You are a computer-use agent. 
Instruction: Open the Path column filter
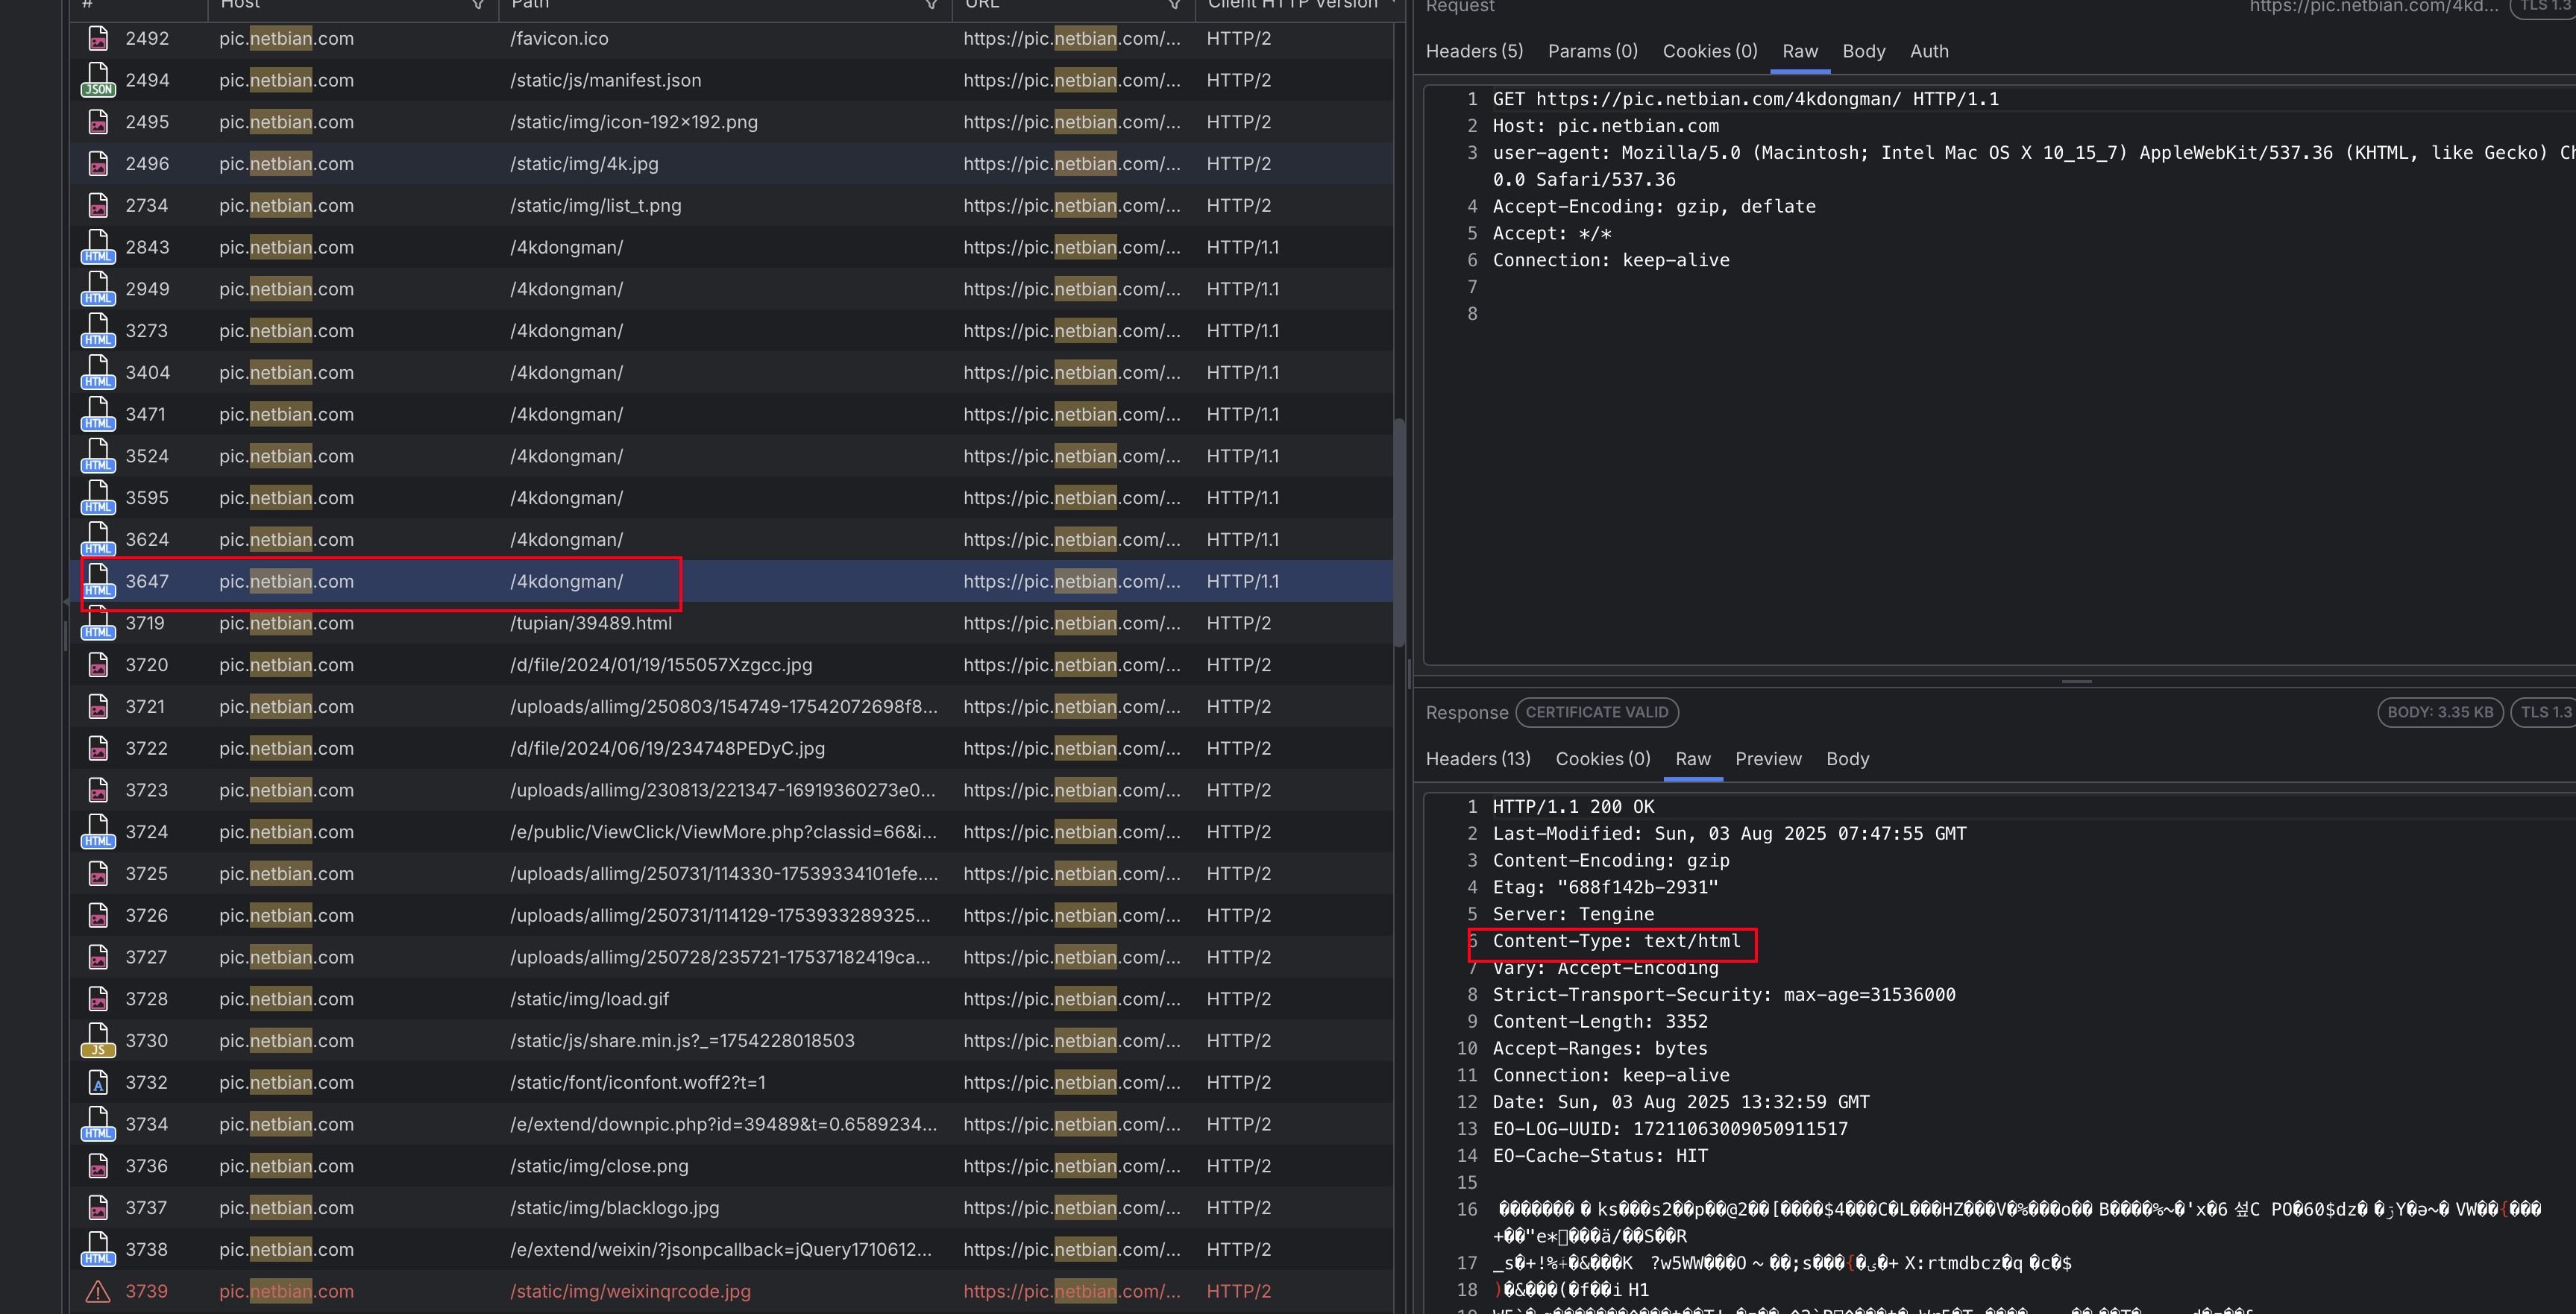(931, 5)
